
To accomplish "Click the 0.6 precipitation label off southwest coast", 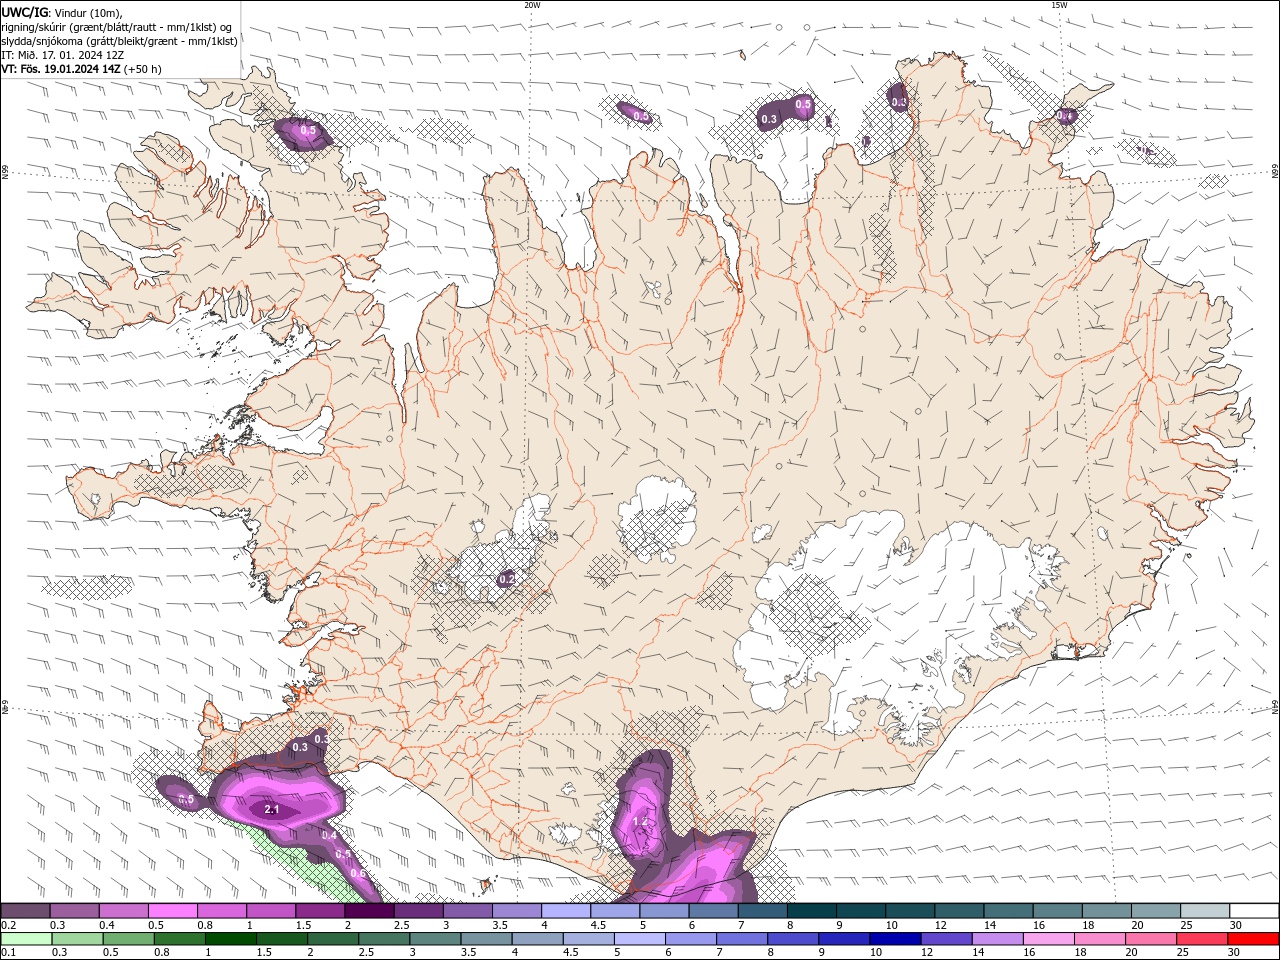I will pos(358,874).
